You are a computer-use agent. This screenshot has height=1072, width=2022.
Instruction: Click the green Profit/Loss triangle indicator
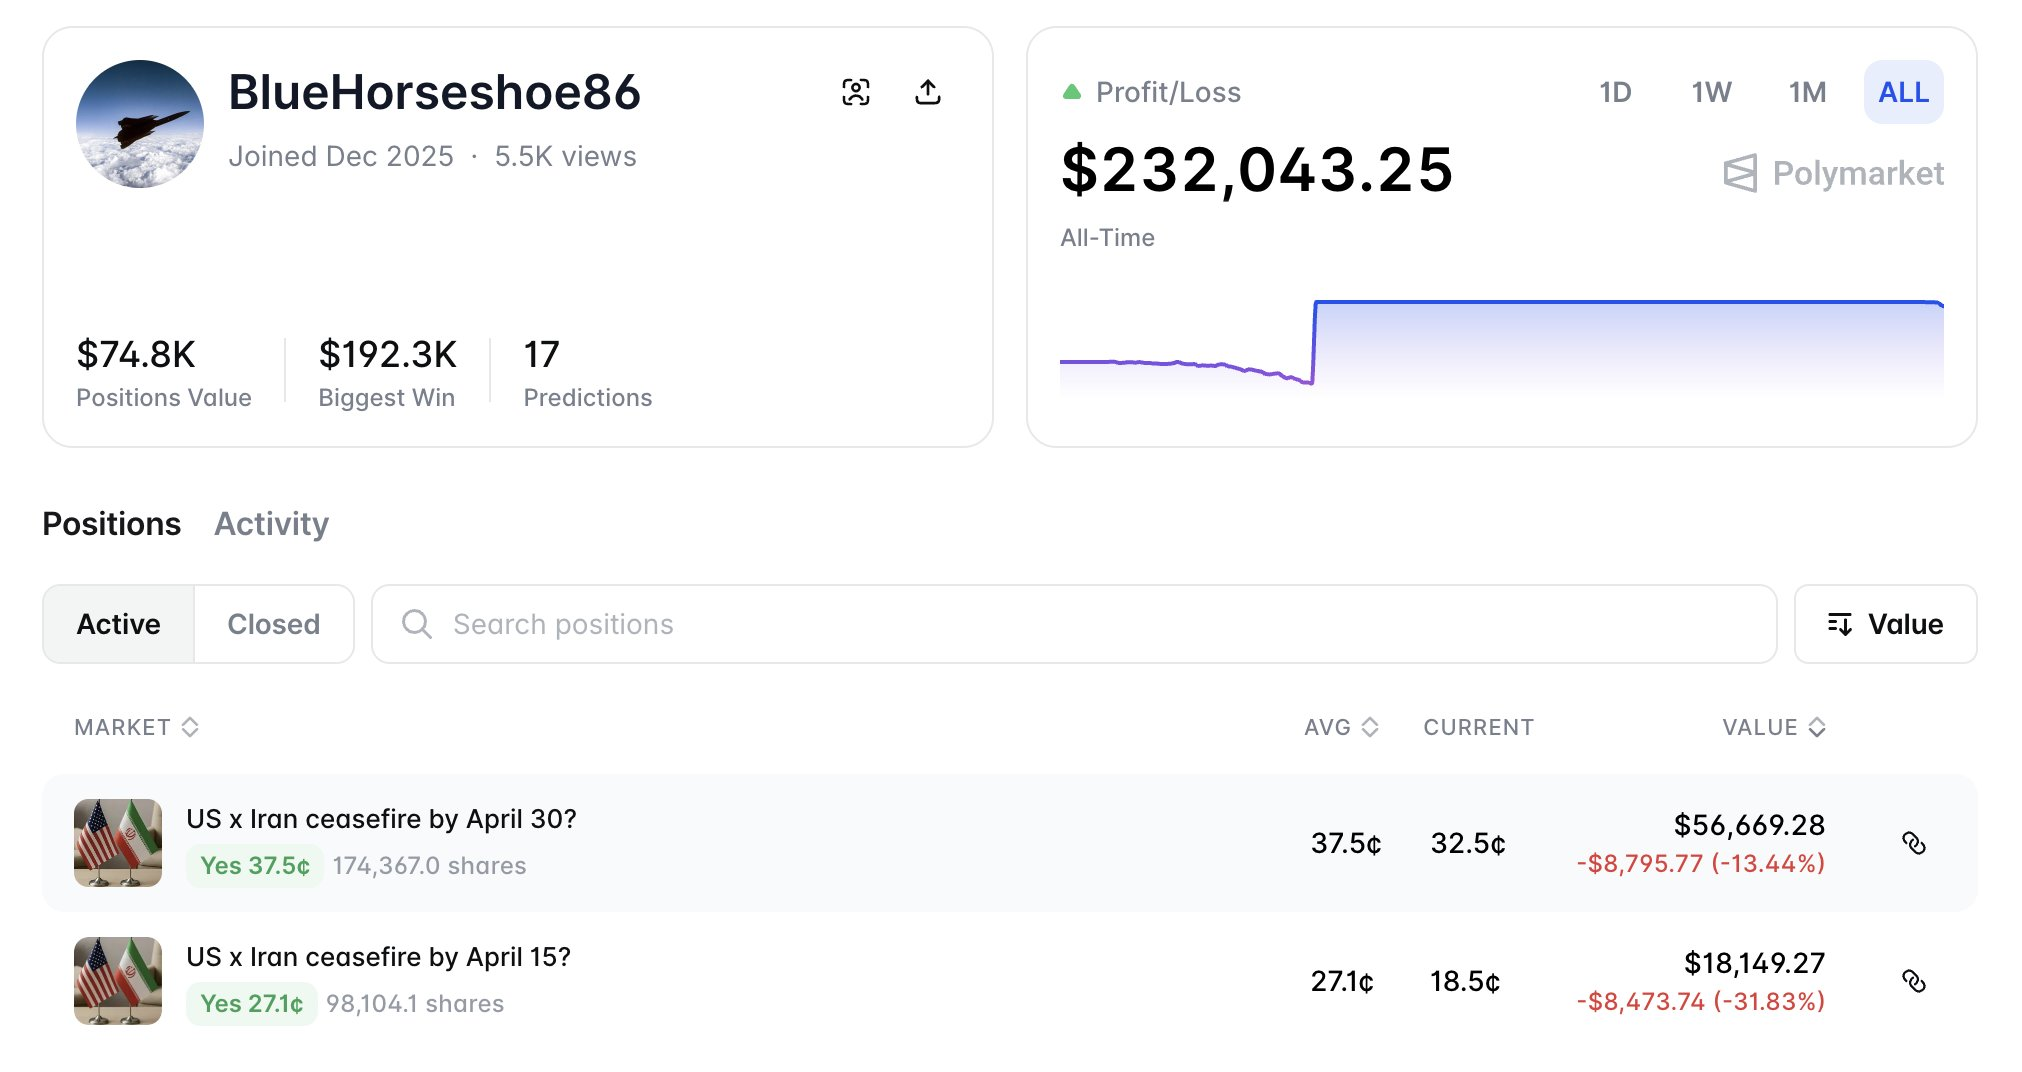1072,92
